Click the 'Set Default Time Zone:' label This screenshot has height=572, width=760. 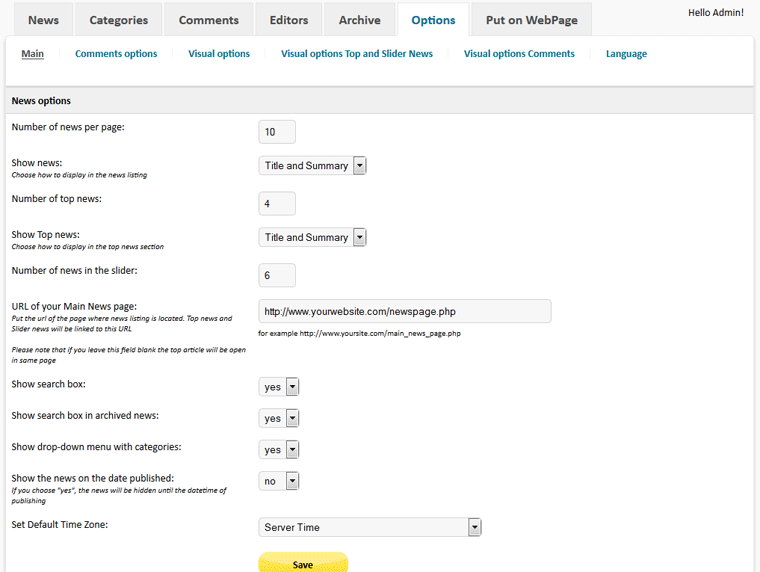pyautogui.click(x=60, y=524)
